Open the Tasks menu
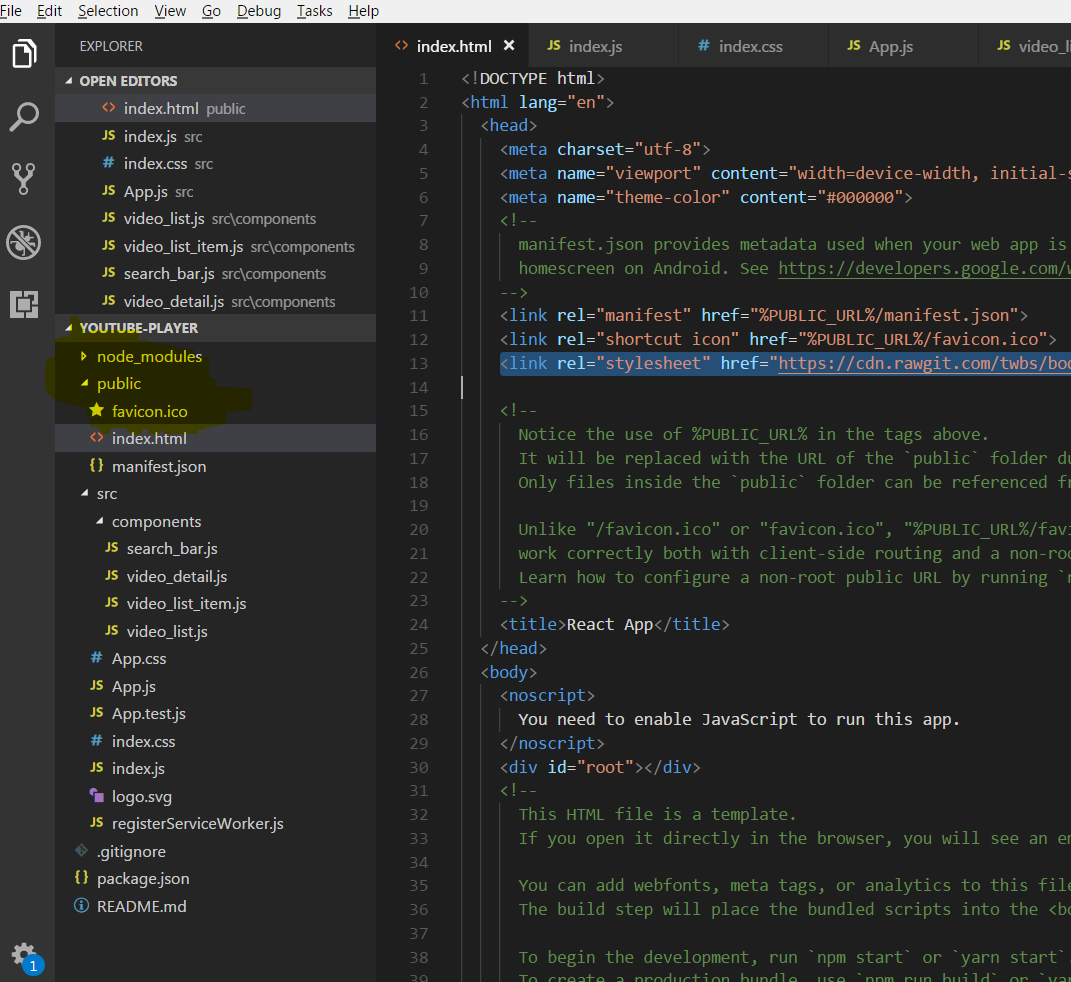Viewport: 1071px width, 982px height. (315, 11)
